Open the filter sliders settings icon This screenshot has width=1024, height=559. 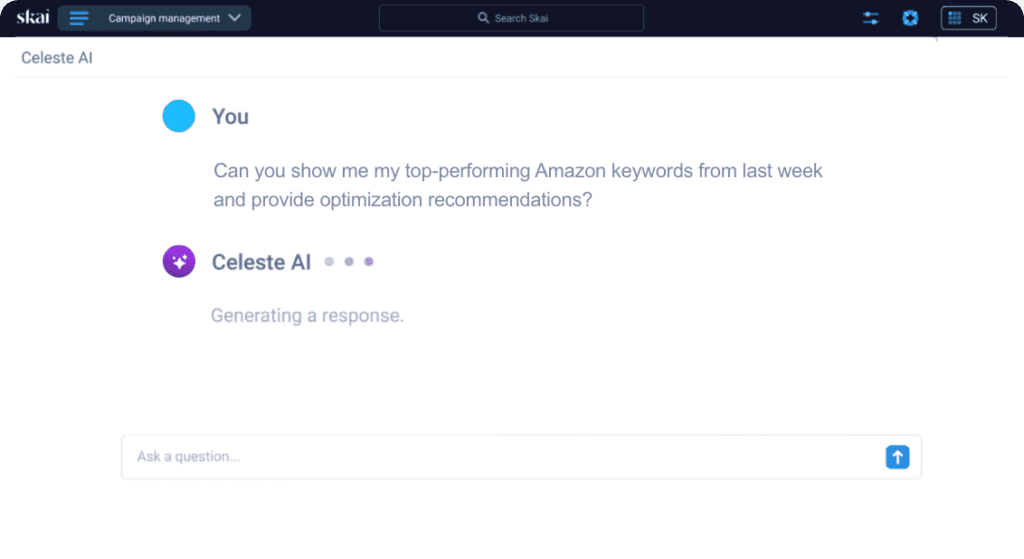click(871, 18)
